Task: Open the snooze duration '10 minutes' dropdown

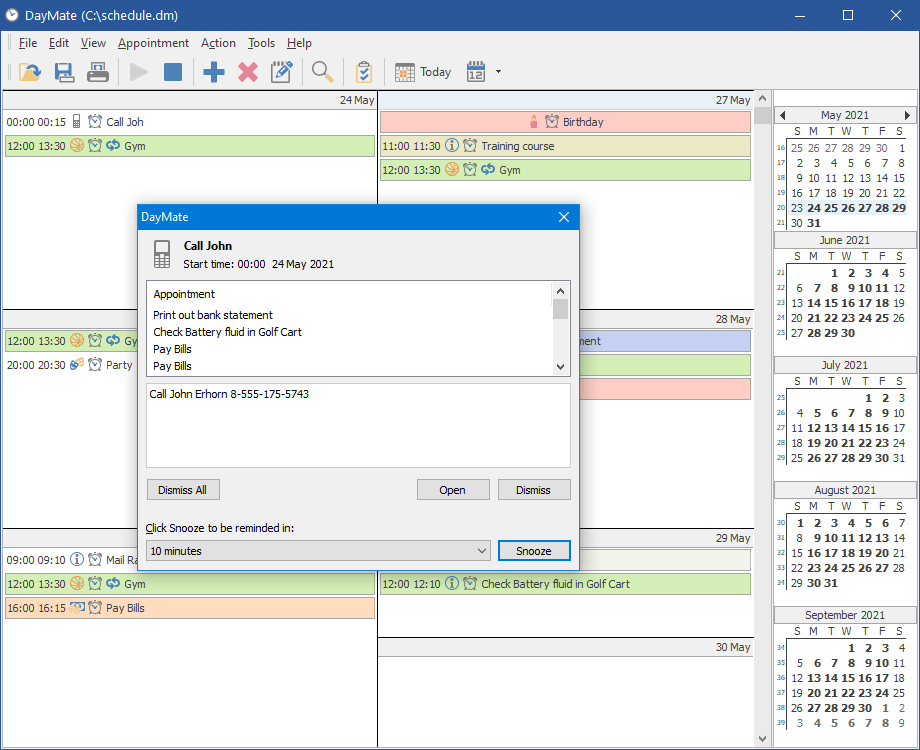Action: 318,551
